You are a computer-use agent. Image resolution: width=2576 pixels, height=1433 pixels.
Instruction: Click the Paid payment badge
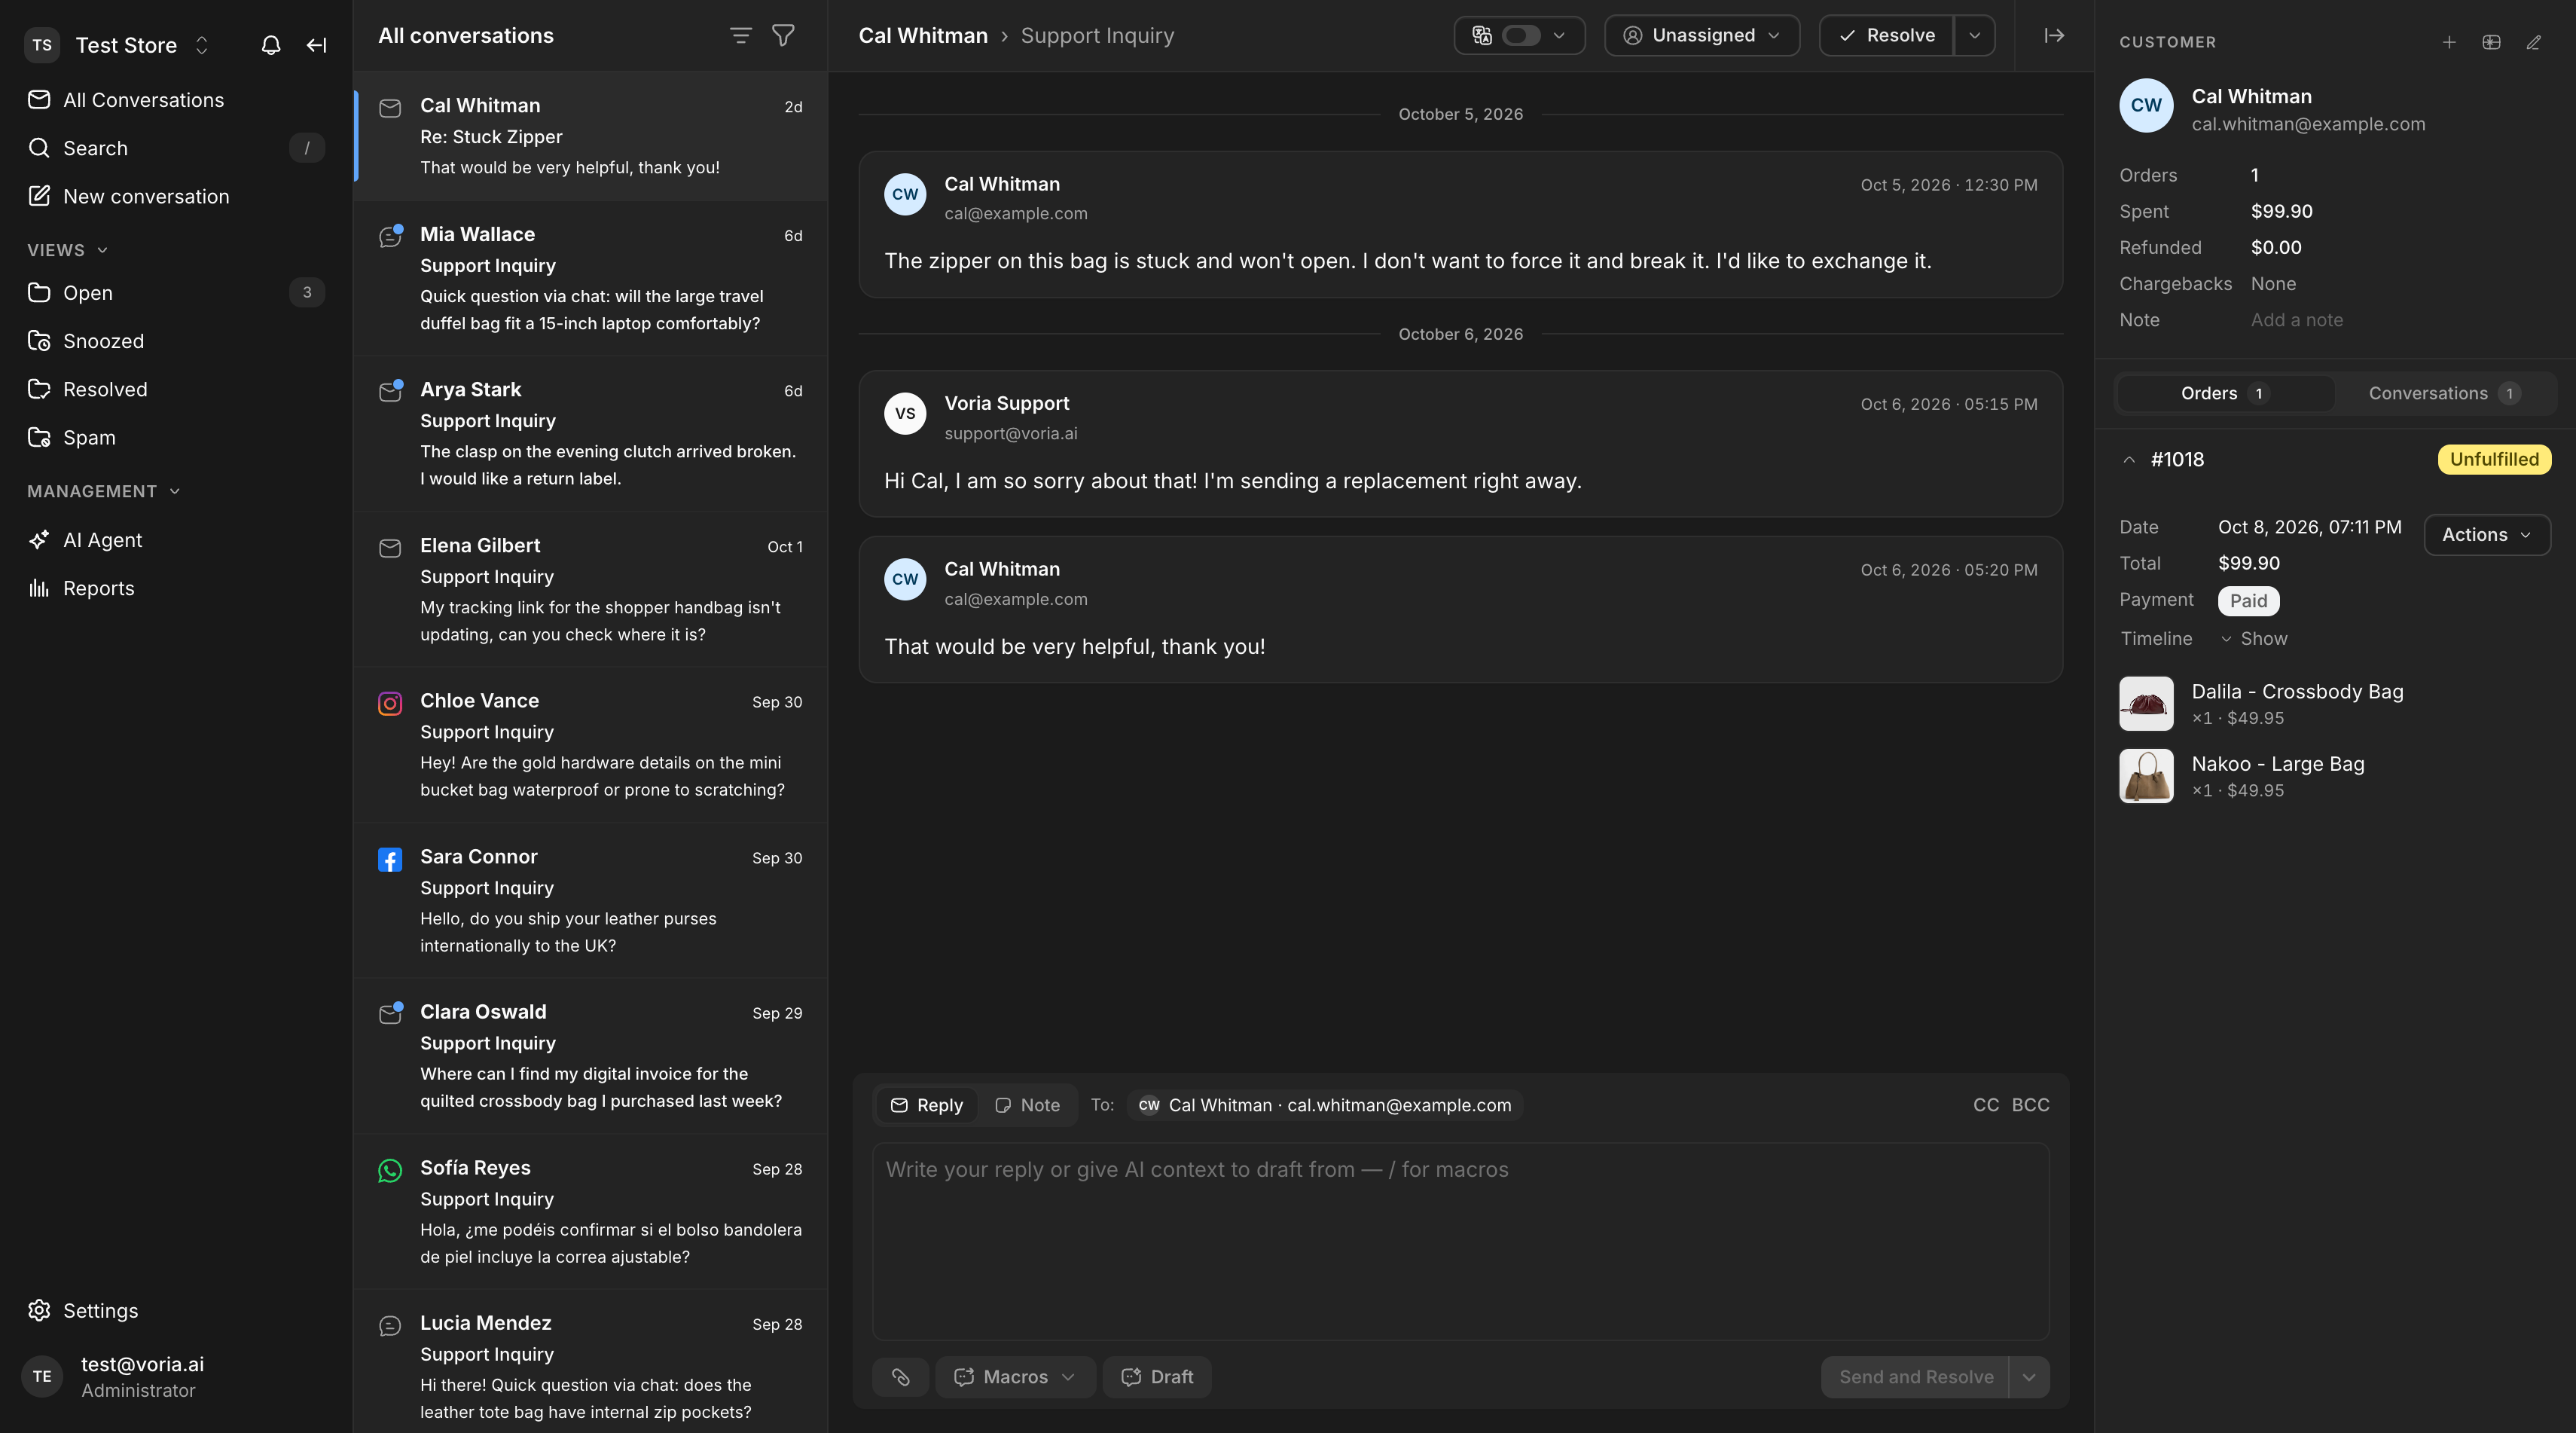click(x=2248, y=601)
